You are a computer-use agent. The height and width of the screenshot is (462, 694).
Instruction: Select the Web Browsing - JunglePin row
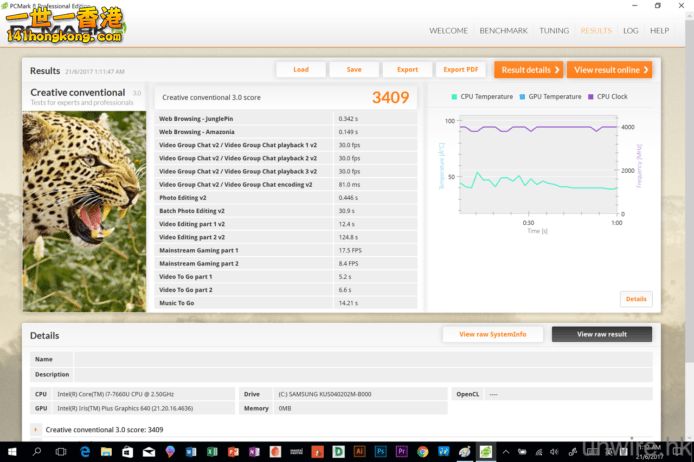tap(286, 119)
